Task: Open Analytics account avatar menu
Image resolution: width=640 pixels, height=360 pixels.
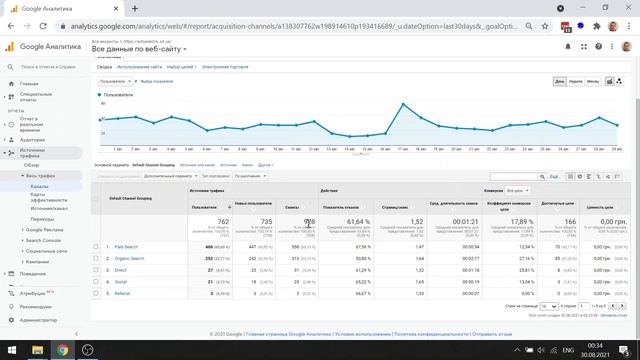Action: click(x=627, y=47)
